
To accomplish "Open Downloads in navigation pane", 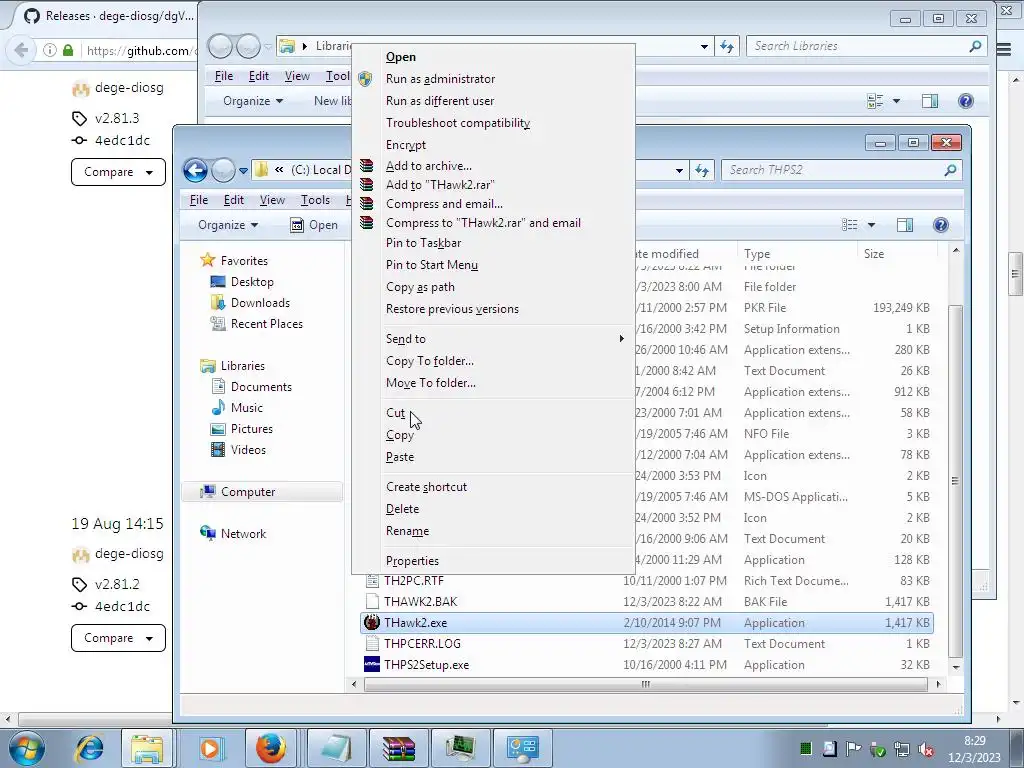I will (x=260, y=303).
